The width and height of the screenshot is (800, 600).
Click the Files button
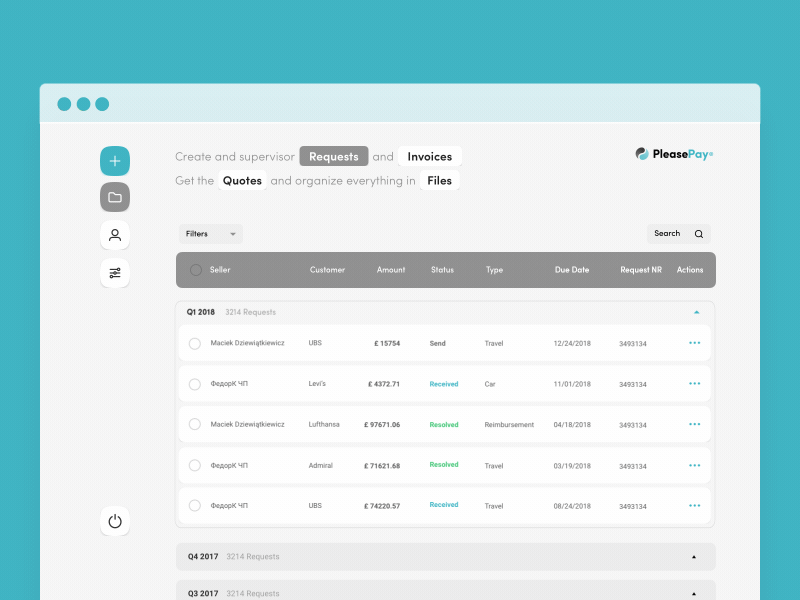(x=438, y=180)
